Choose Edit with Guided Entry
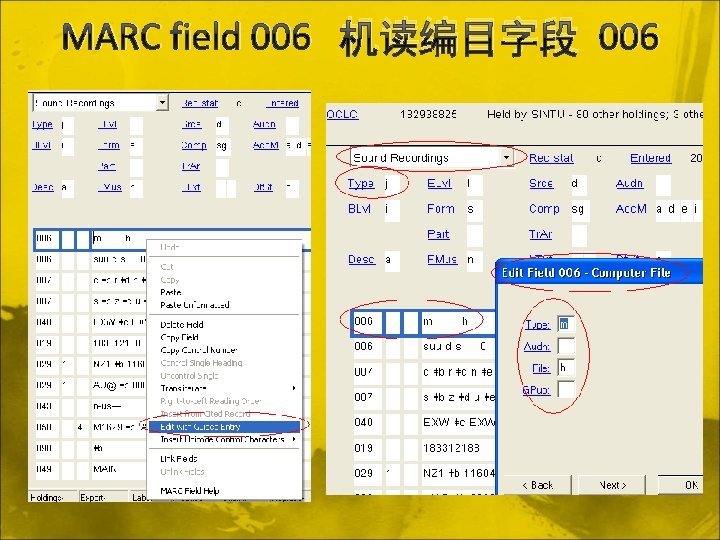Viewport: 720px width, 540px height. (224, 427)
